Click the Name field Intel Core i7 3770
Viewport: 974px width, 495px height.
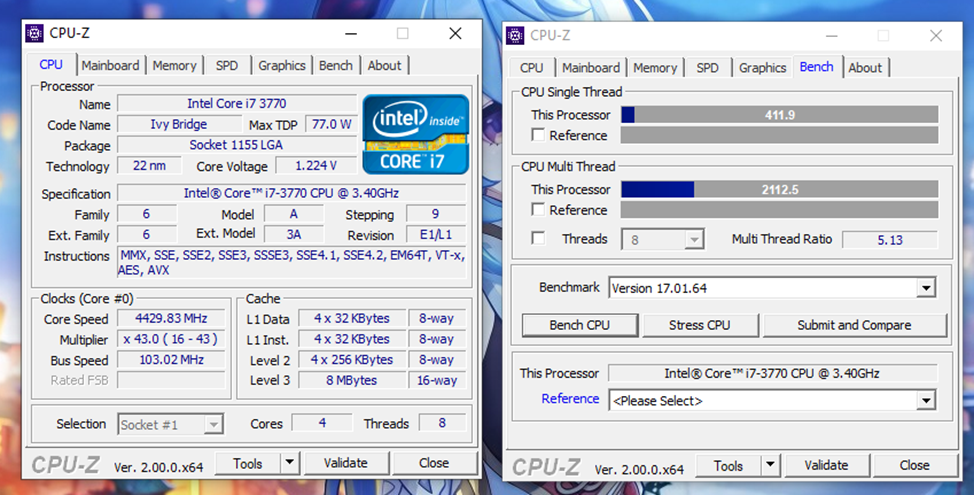coord(237,104)
